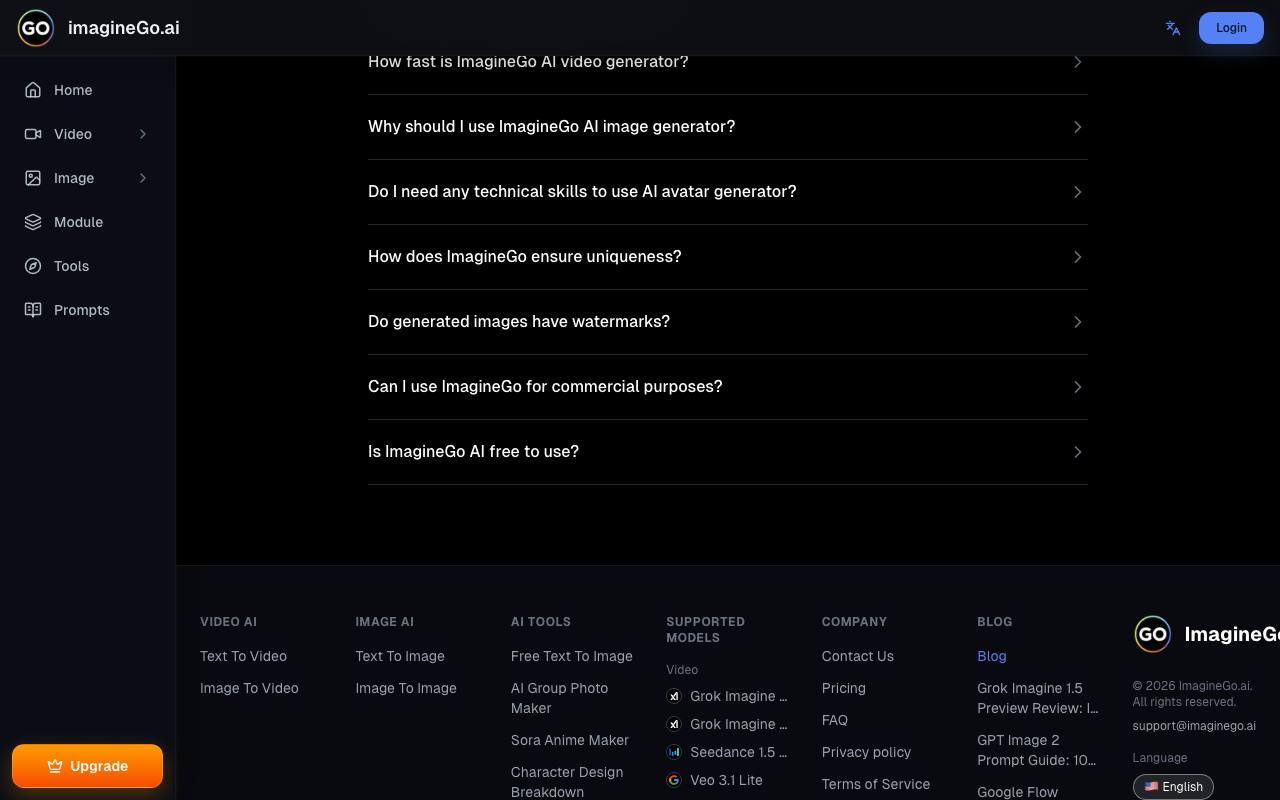
Task: Click the IMAGE AI footer heading
Action: click(x=385, y=622)
